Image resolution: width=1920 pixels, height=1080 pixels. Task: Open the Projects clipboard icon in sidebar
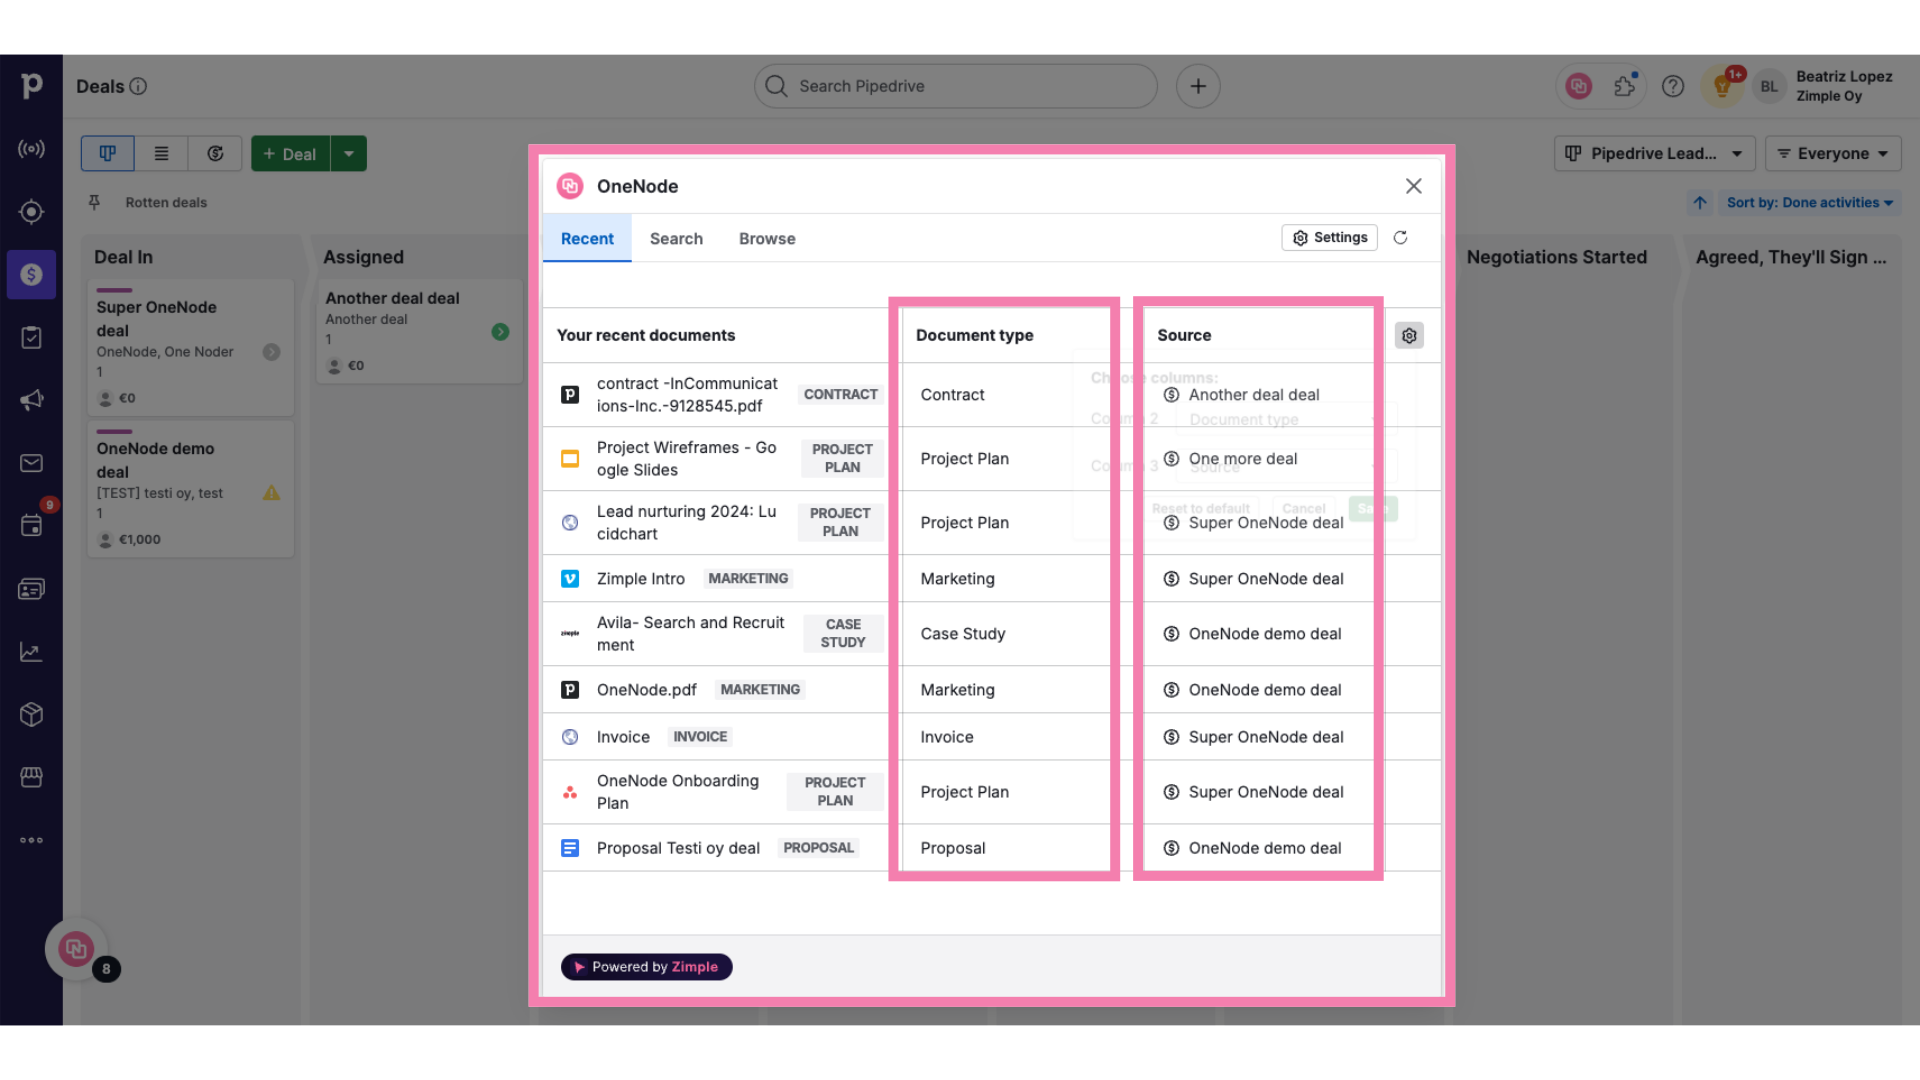31,337
